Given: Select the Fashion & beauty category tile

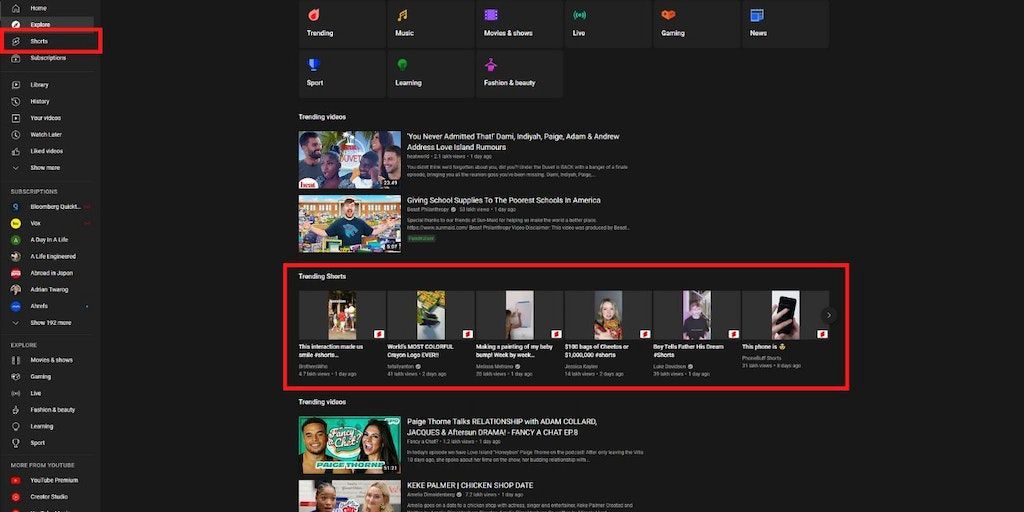Looking at the screenshot, I should (519, 74).
